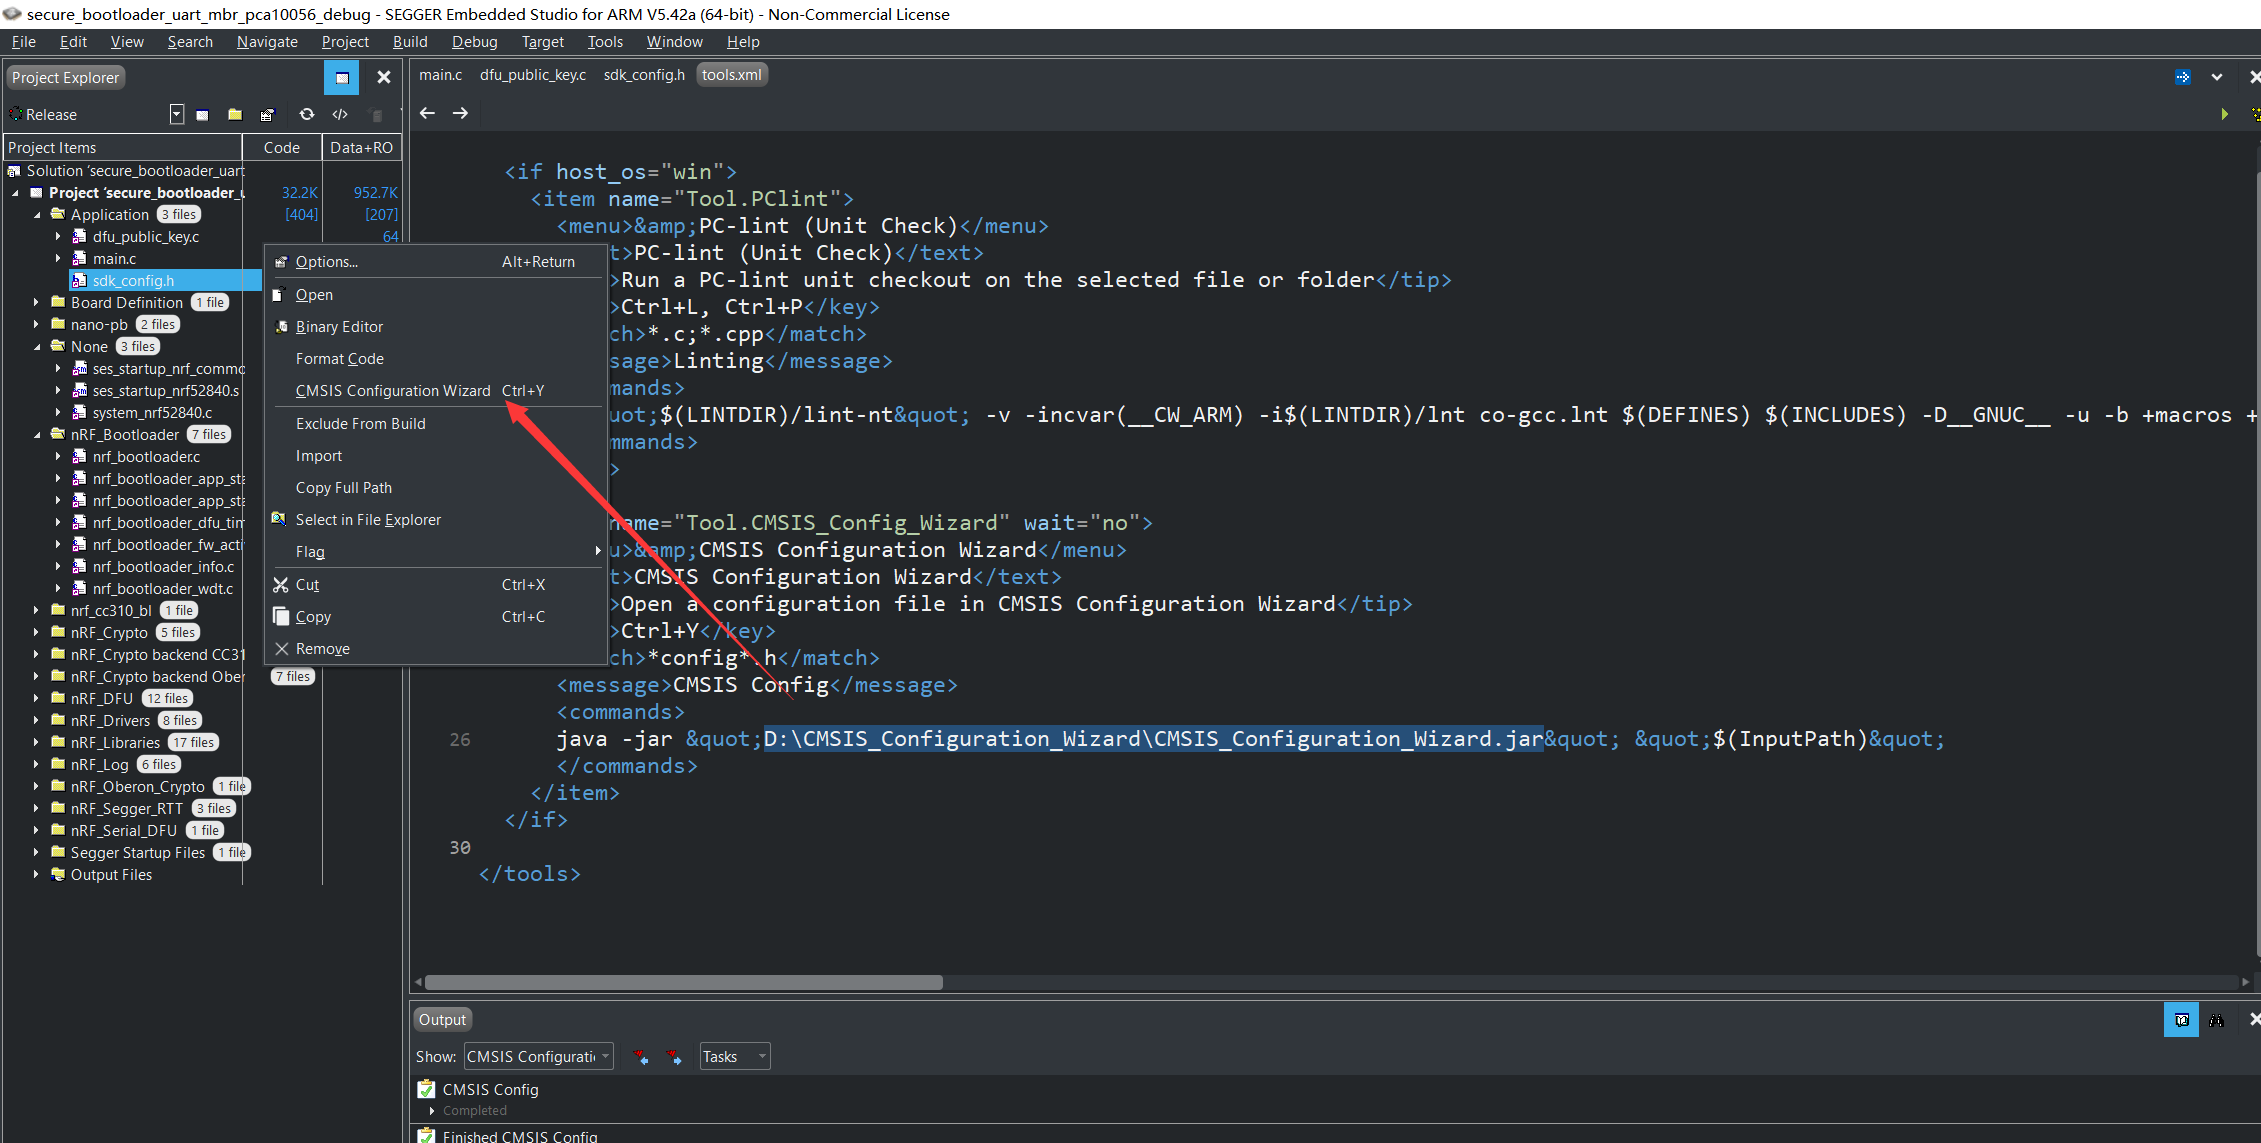
Task: Open the Debug menu
Action: click(x=474, y=41)
